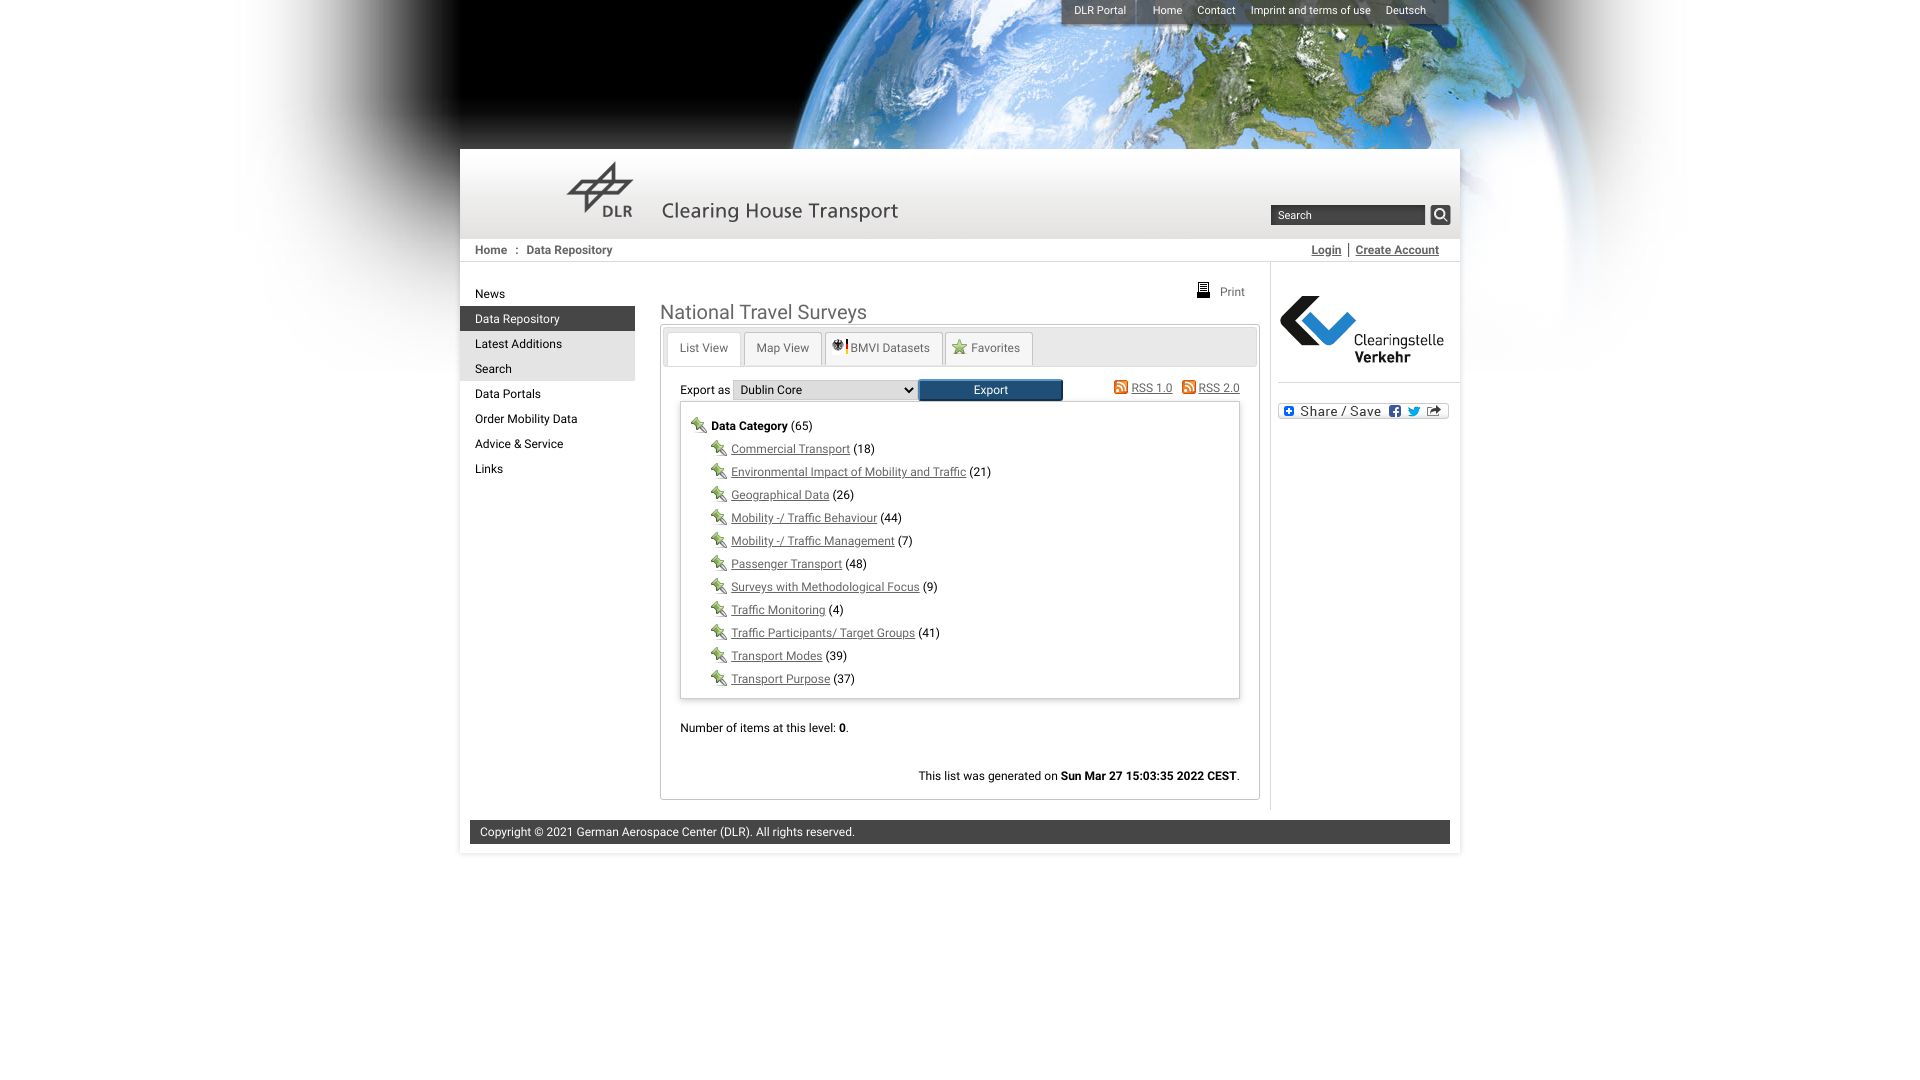Screen dimensions: 1920x1080
Task: Click the Environmental Impact of Mobility icon
Action: point(717,471)
